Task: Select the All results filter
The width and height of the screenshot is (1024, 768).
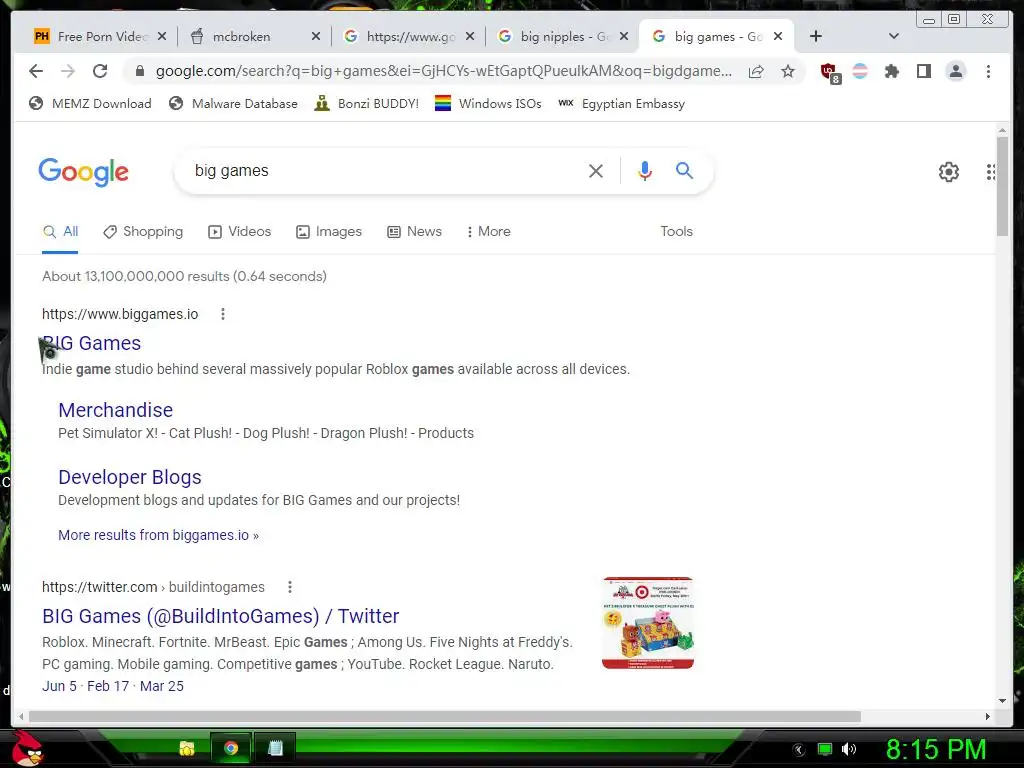Action: pyautogui.click(x=60, y=232)
